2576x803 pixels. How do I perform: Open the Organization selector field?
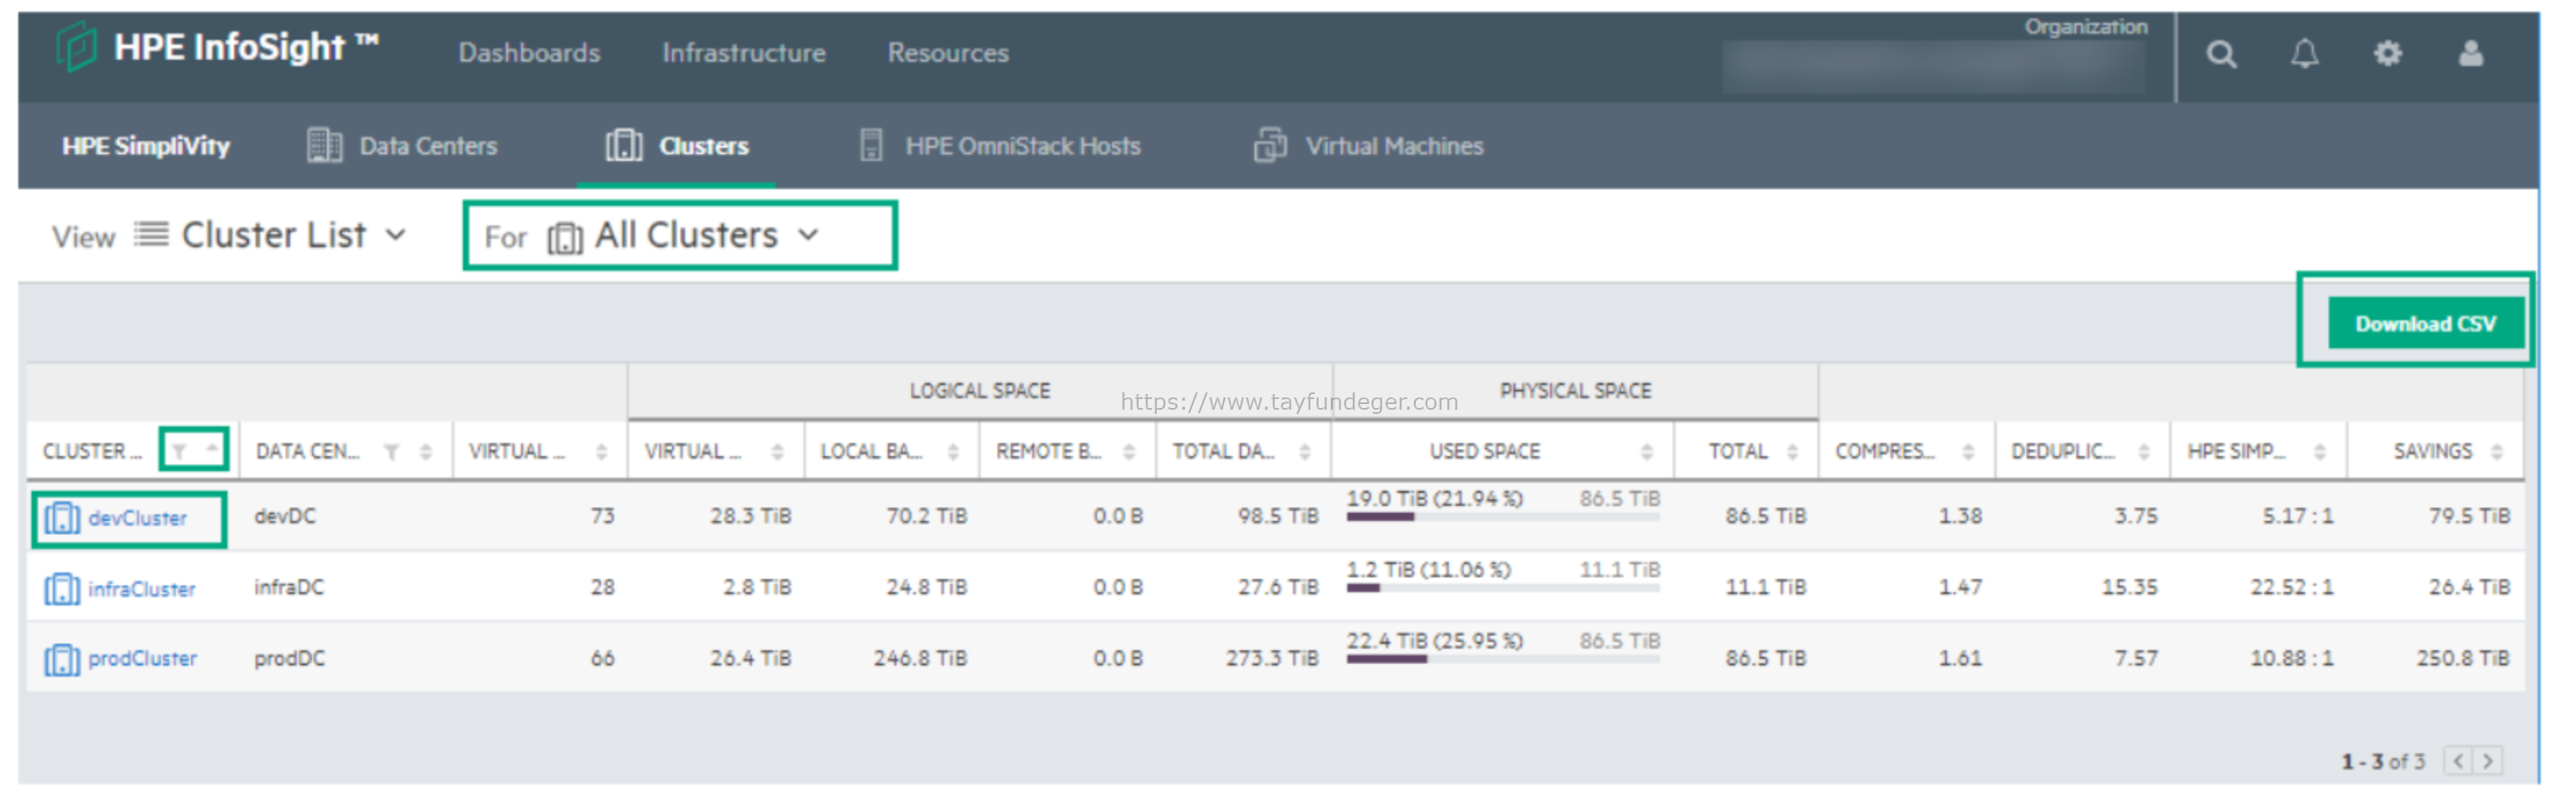point(1933,67)
